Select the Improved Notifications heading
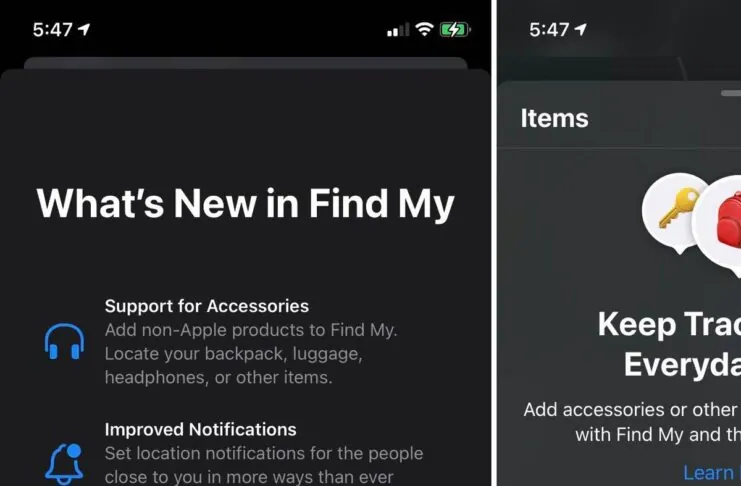The height and width of the screenshot is (486, 741). [200, 429]
